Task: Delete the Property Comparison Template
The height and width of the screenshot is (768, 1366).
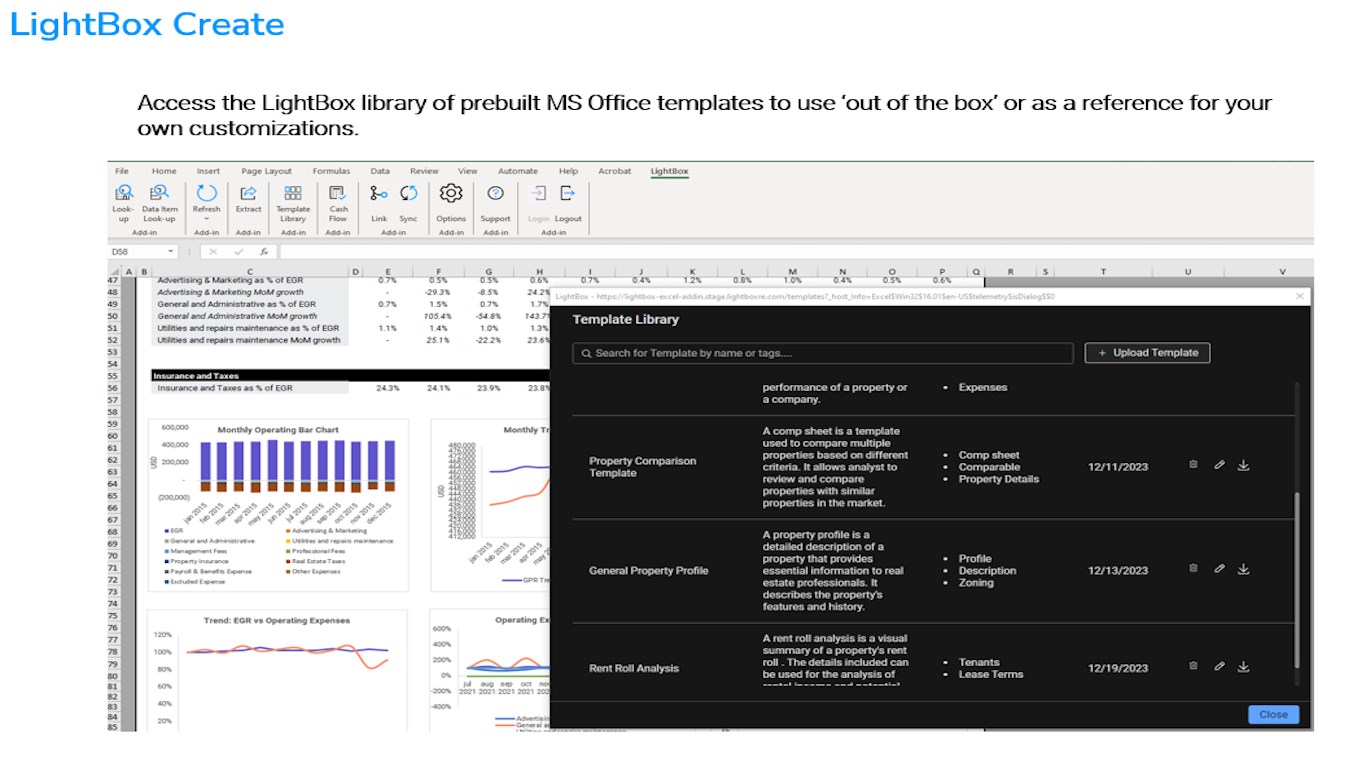Action: tap(1193, 465)
